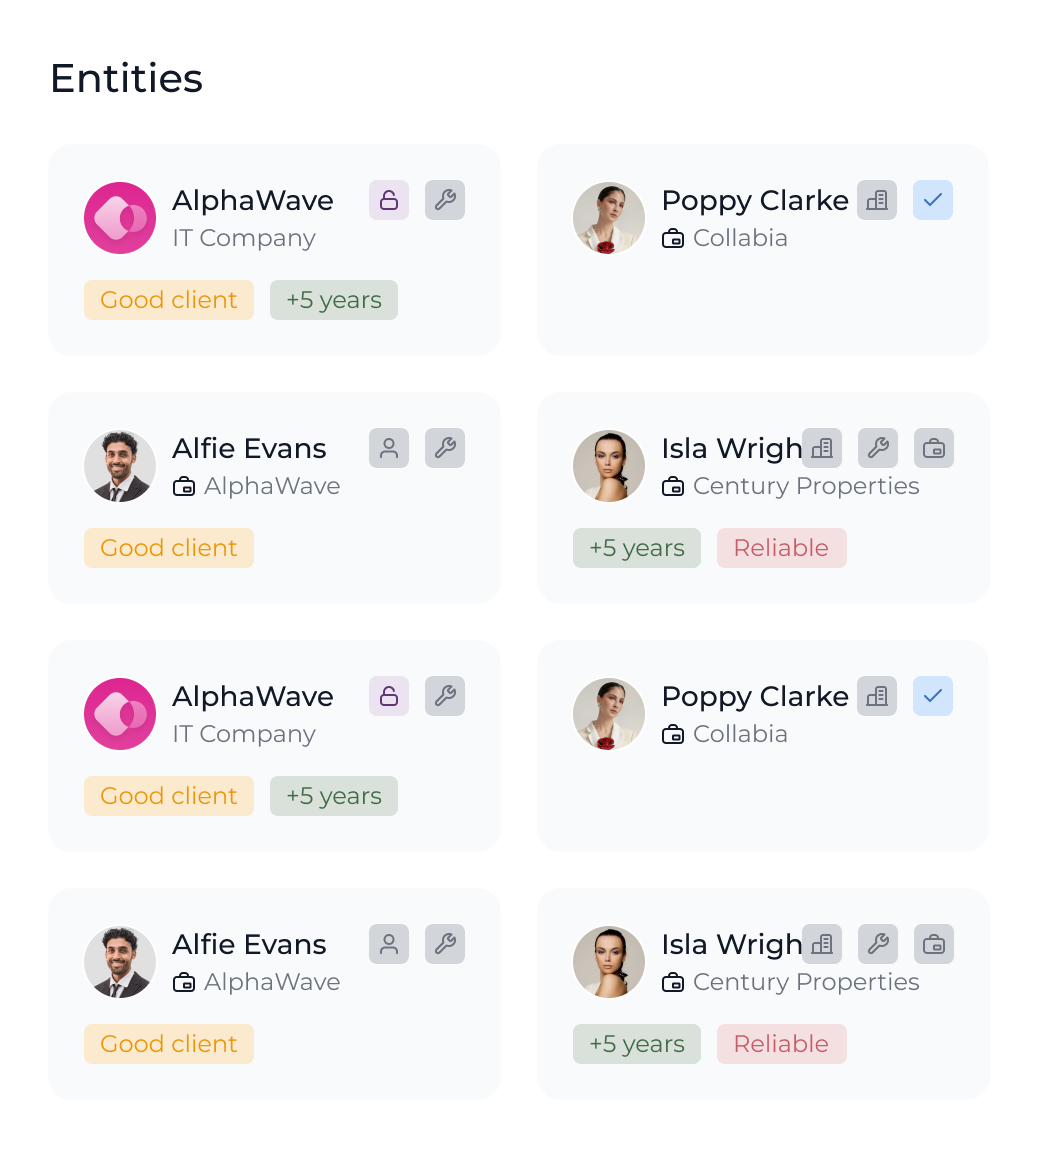Click Alfie Evans' avatar photo on the second card

point(120,962)
